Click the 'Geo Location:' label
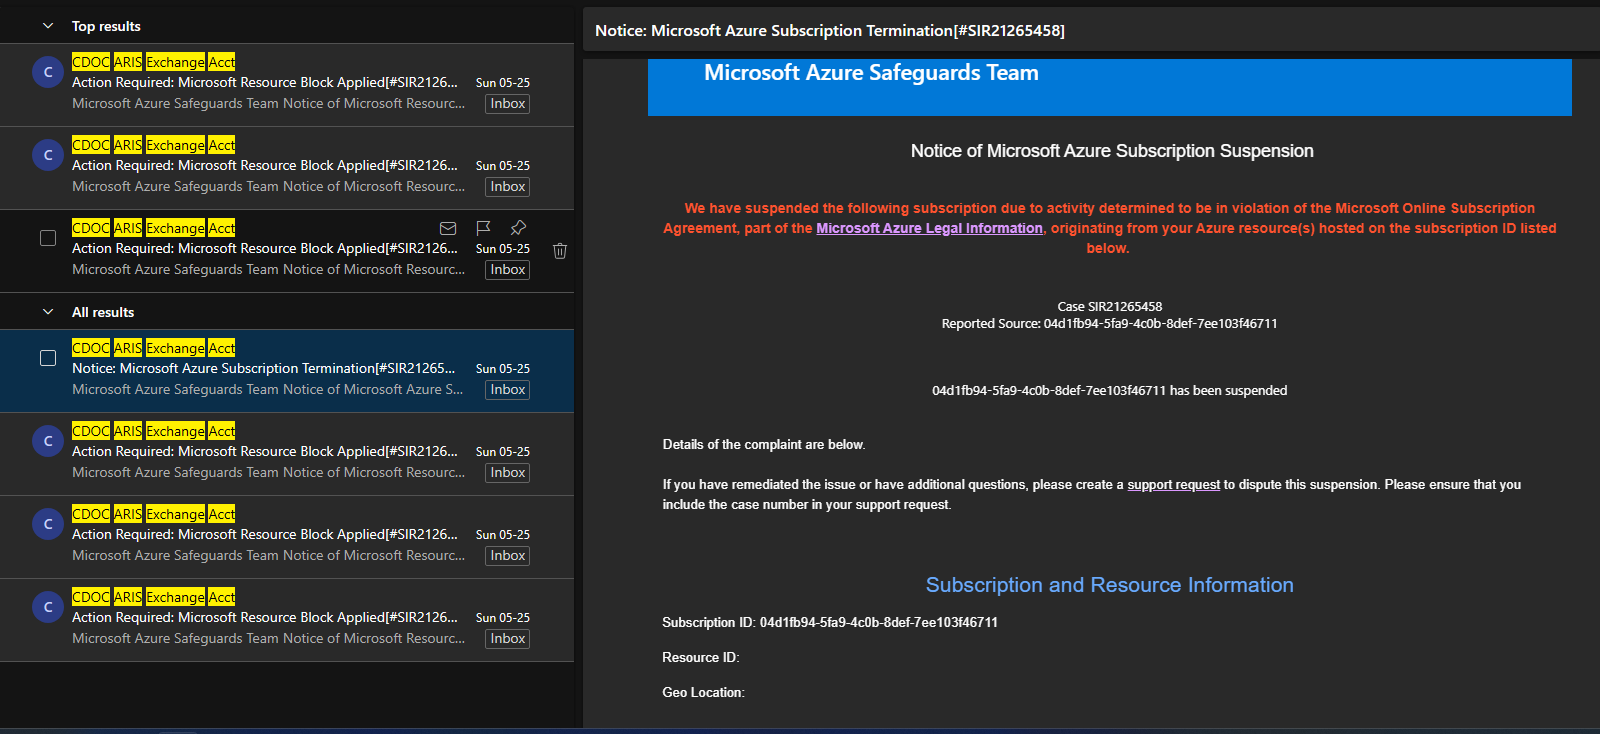The height and width of the screenshot is (734, 1600). coord(703,692)
